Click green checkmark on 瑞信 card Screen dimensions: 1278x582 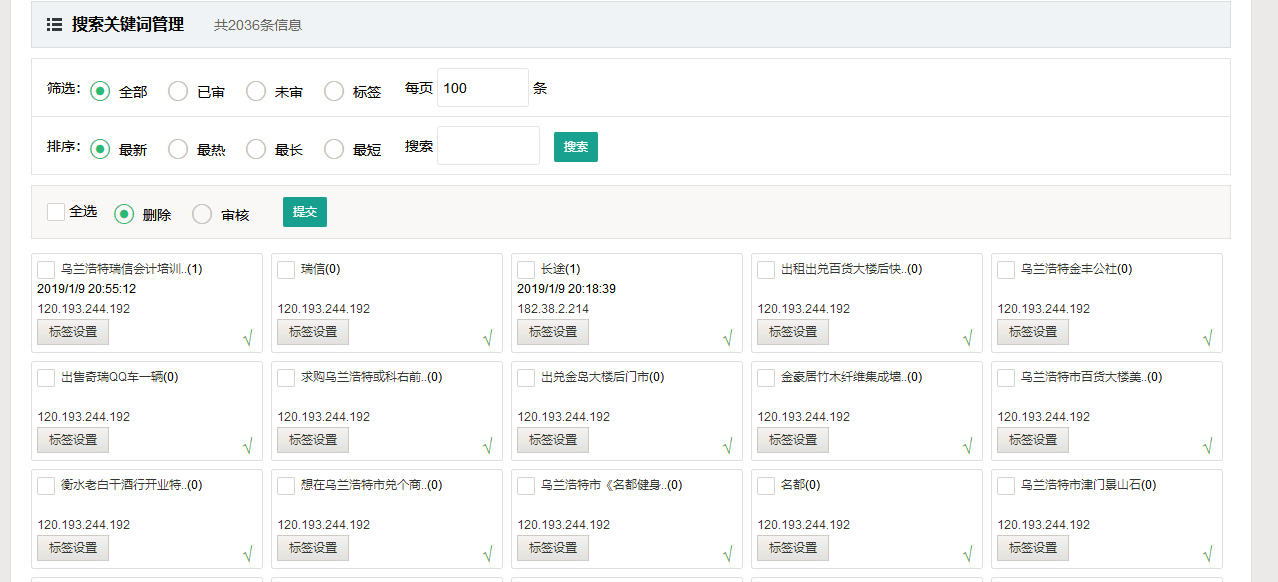tap(487, 338)
